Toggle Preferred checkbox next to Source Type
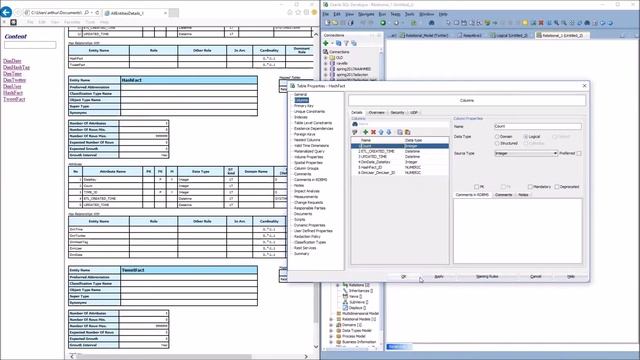This screenshot has width=640, height=360. (x=579, y=153)
